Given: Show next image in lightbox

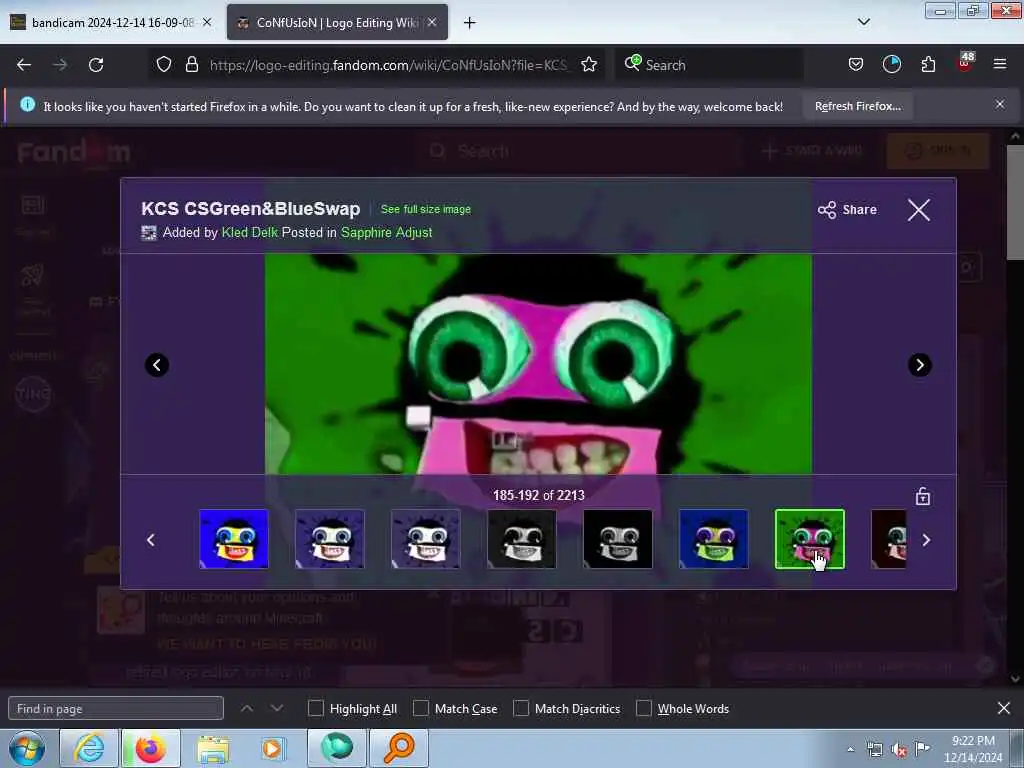Looking at the screenshot, I should [920, 364].
